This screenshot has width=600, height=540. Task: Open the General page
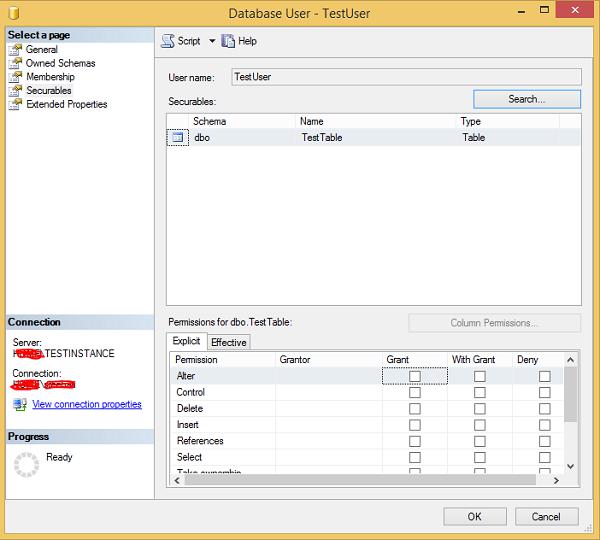[42, 49]
